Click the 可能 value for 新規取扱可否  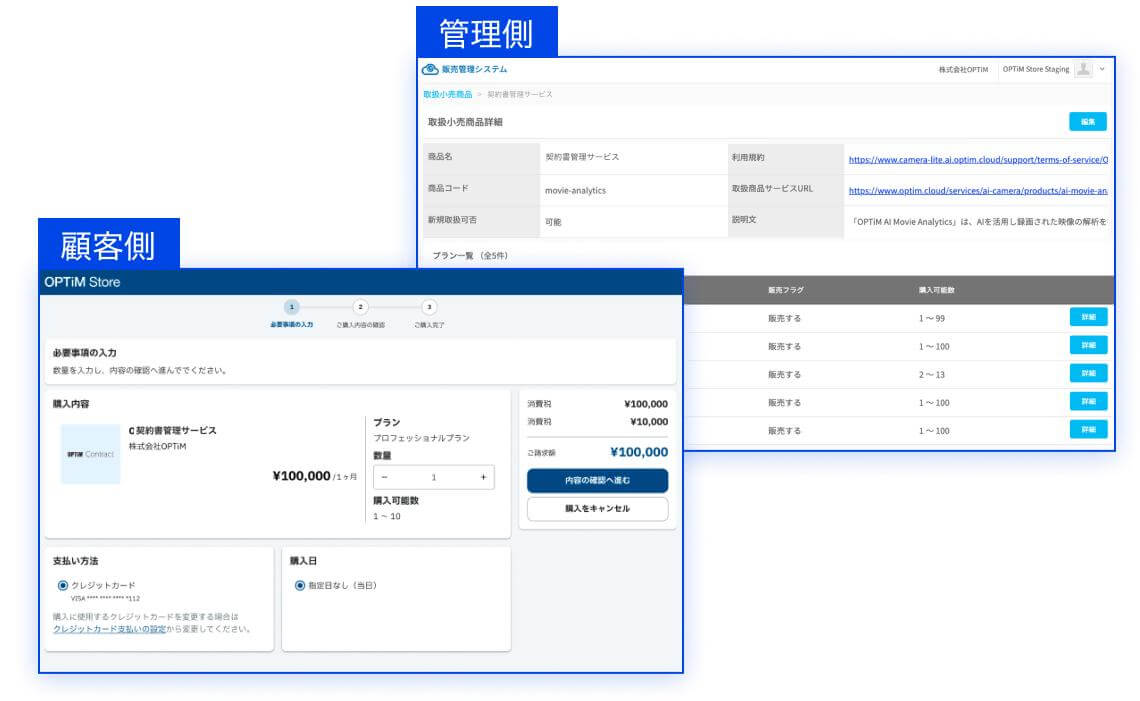[x=553, y=222]
